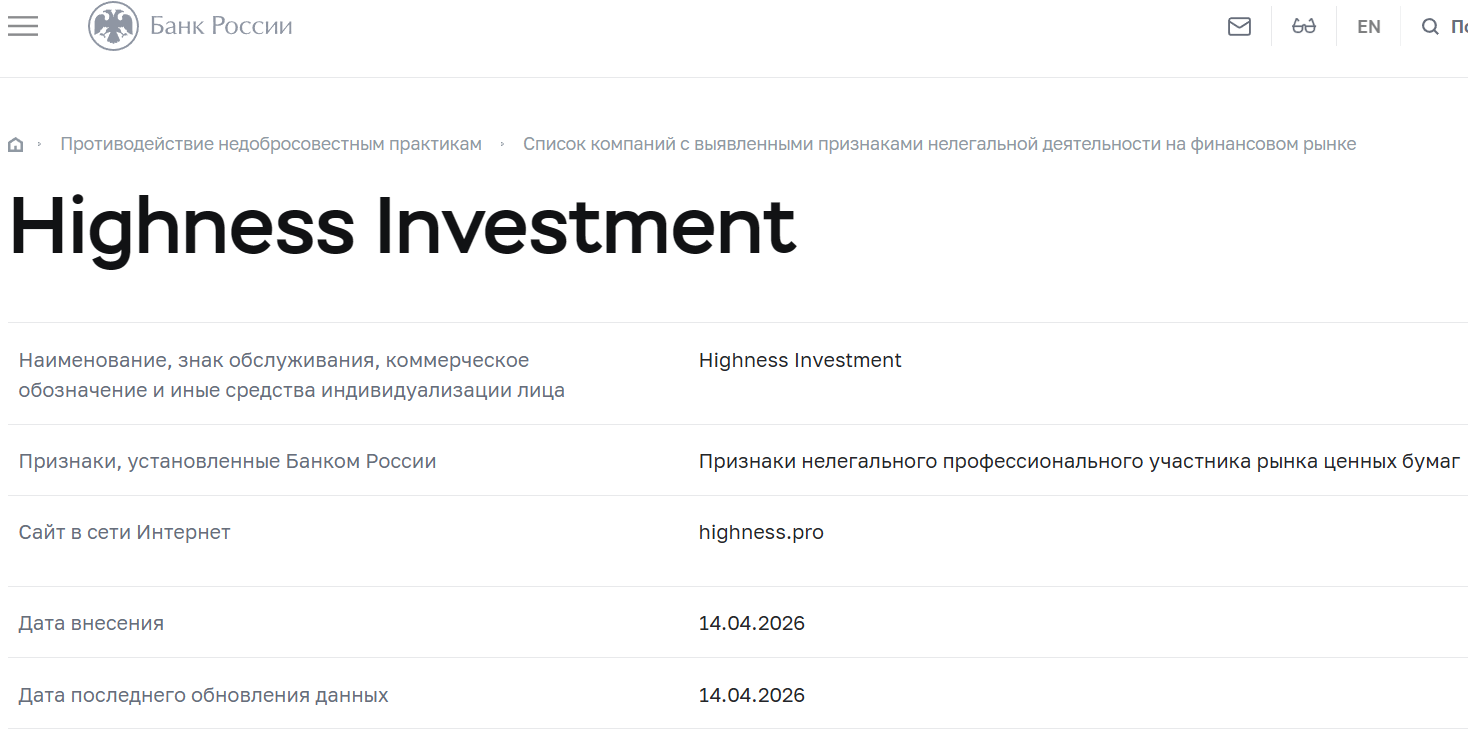The width and height of the screenshot is (1468, 730).
Task: Open the feedback envelope icon
Action: click(x=1239, y=26)
